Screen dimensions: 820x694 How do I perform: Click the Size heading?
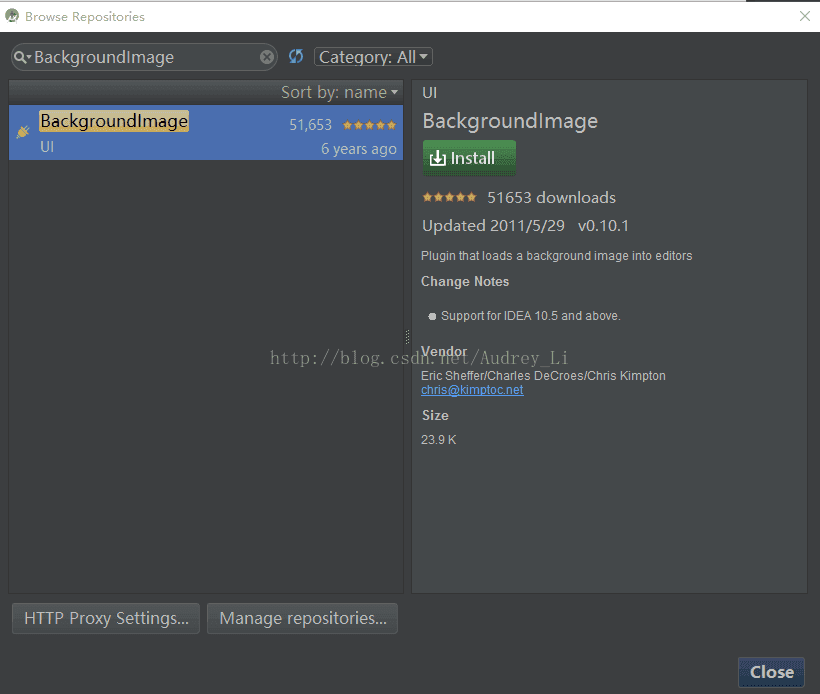point(435,415)
